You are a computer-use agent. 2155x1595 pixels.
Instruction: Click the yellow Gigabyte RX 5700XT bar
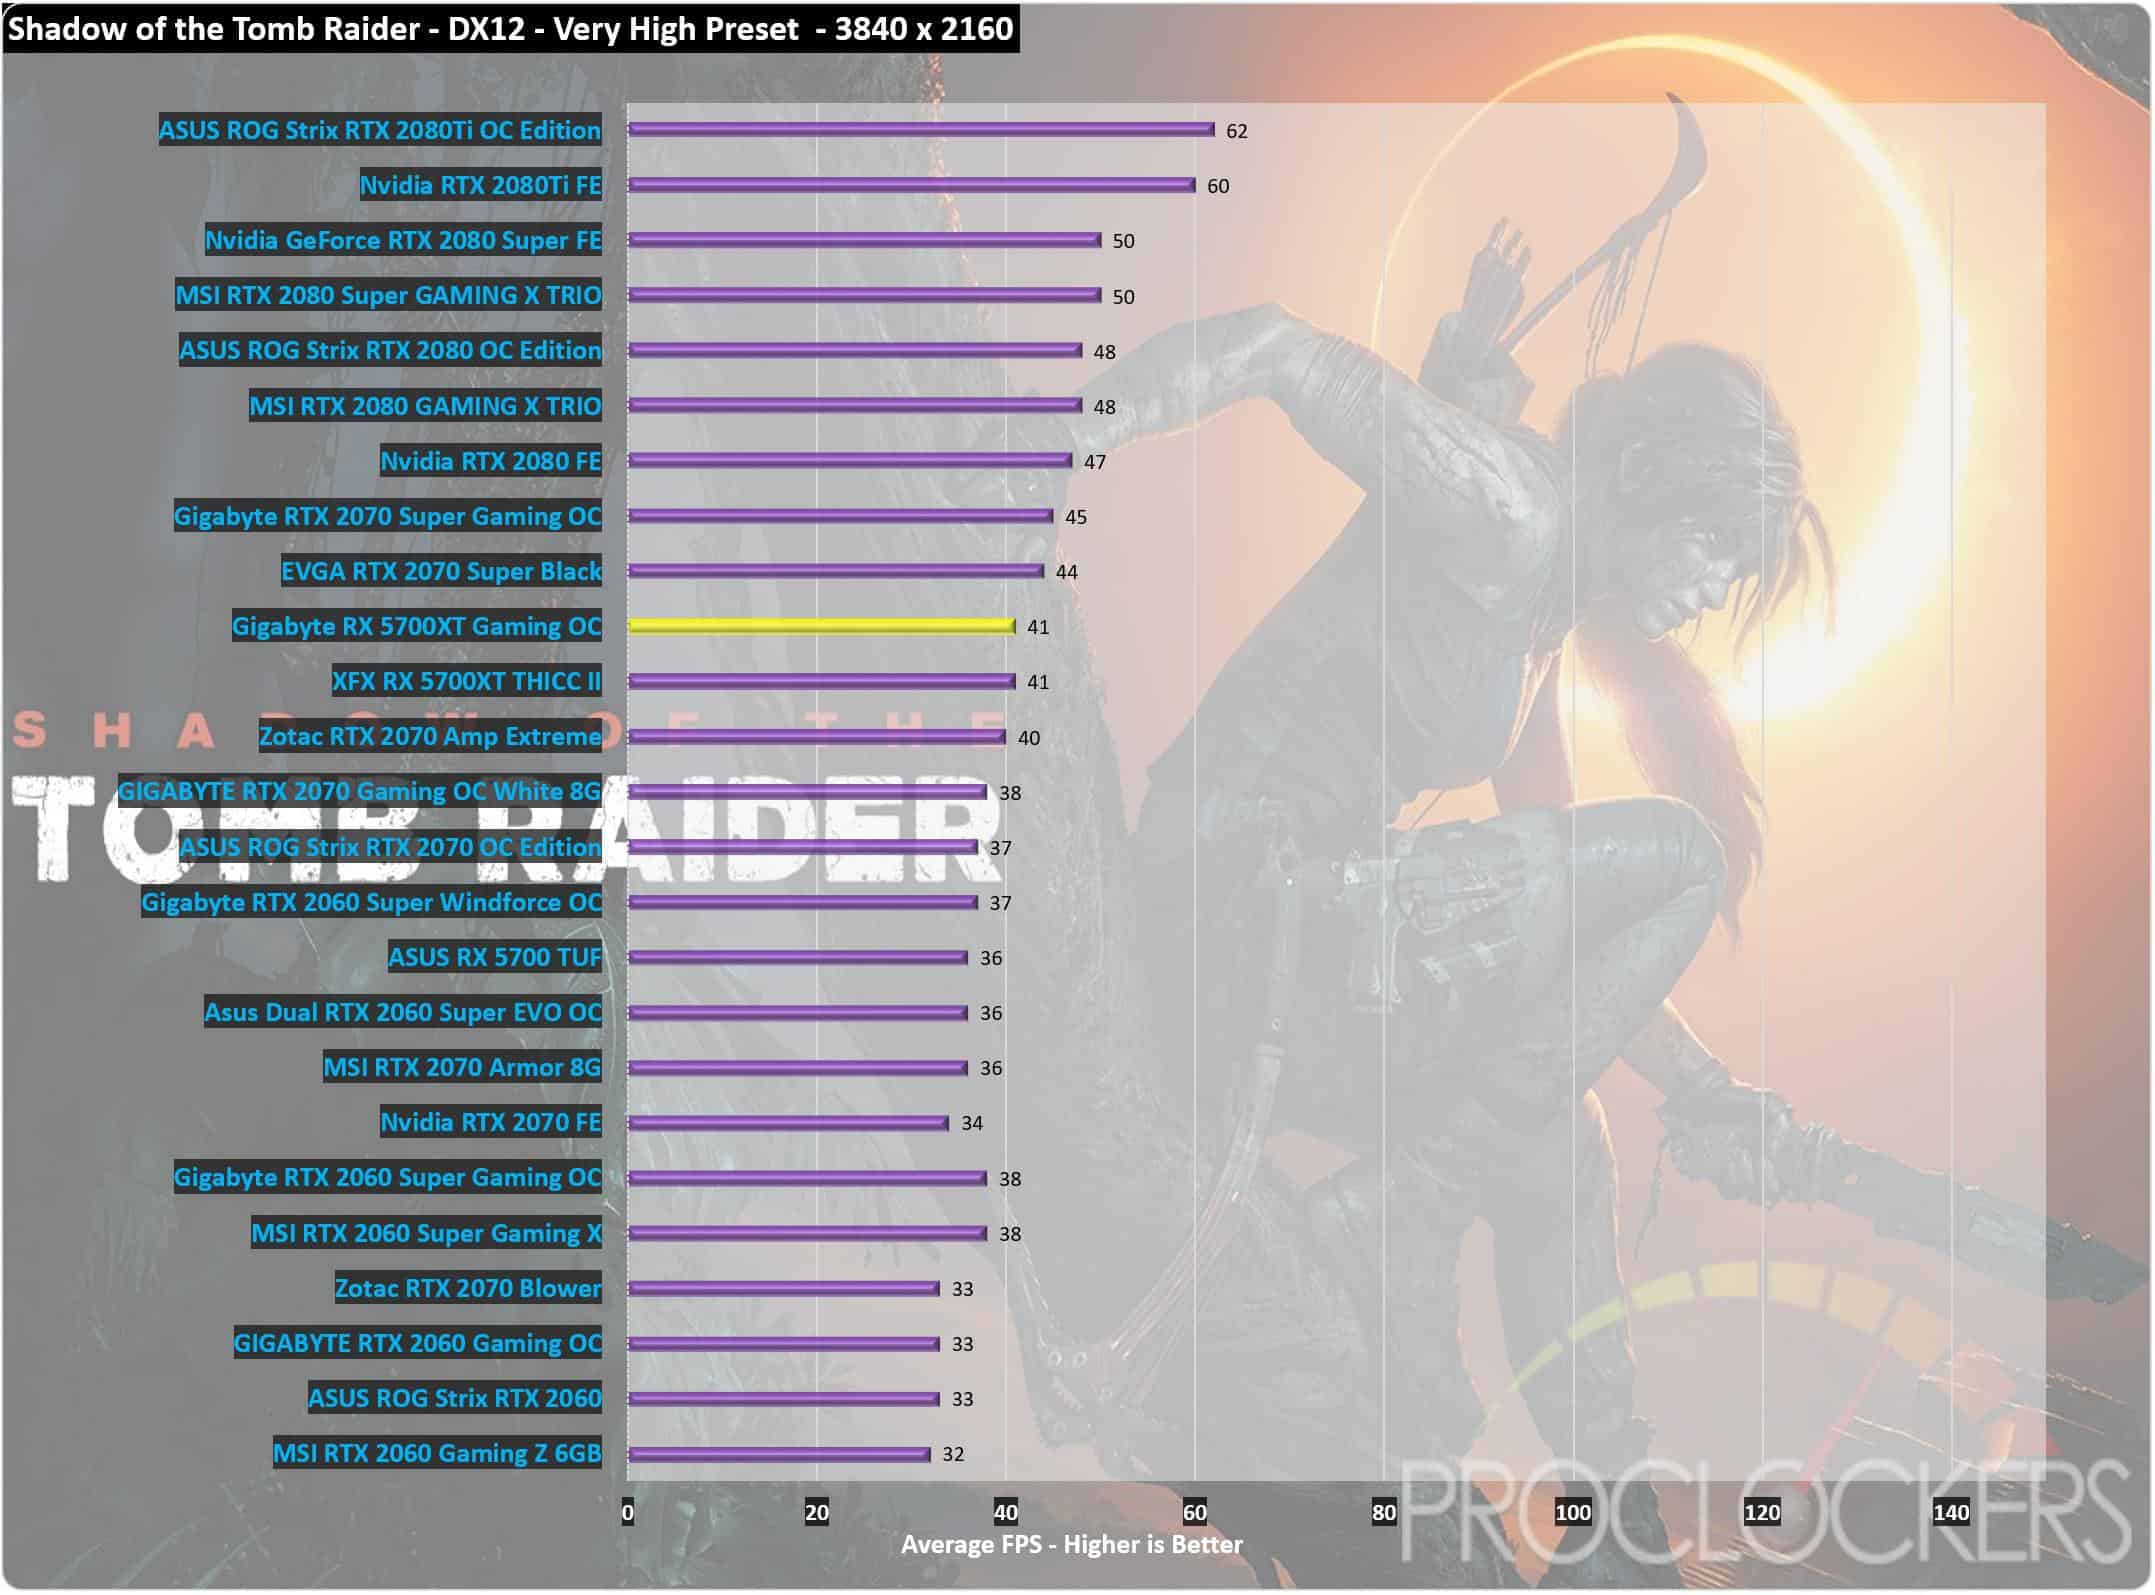click(x=822, y=626)
